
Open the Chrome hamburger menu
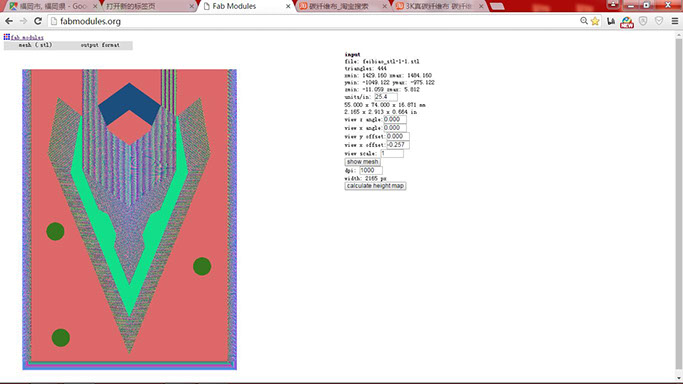pyautogui.click(x=675, y=21)
